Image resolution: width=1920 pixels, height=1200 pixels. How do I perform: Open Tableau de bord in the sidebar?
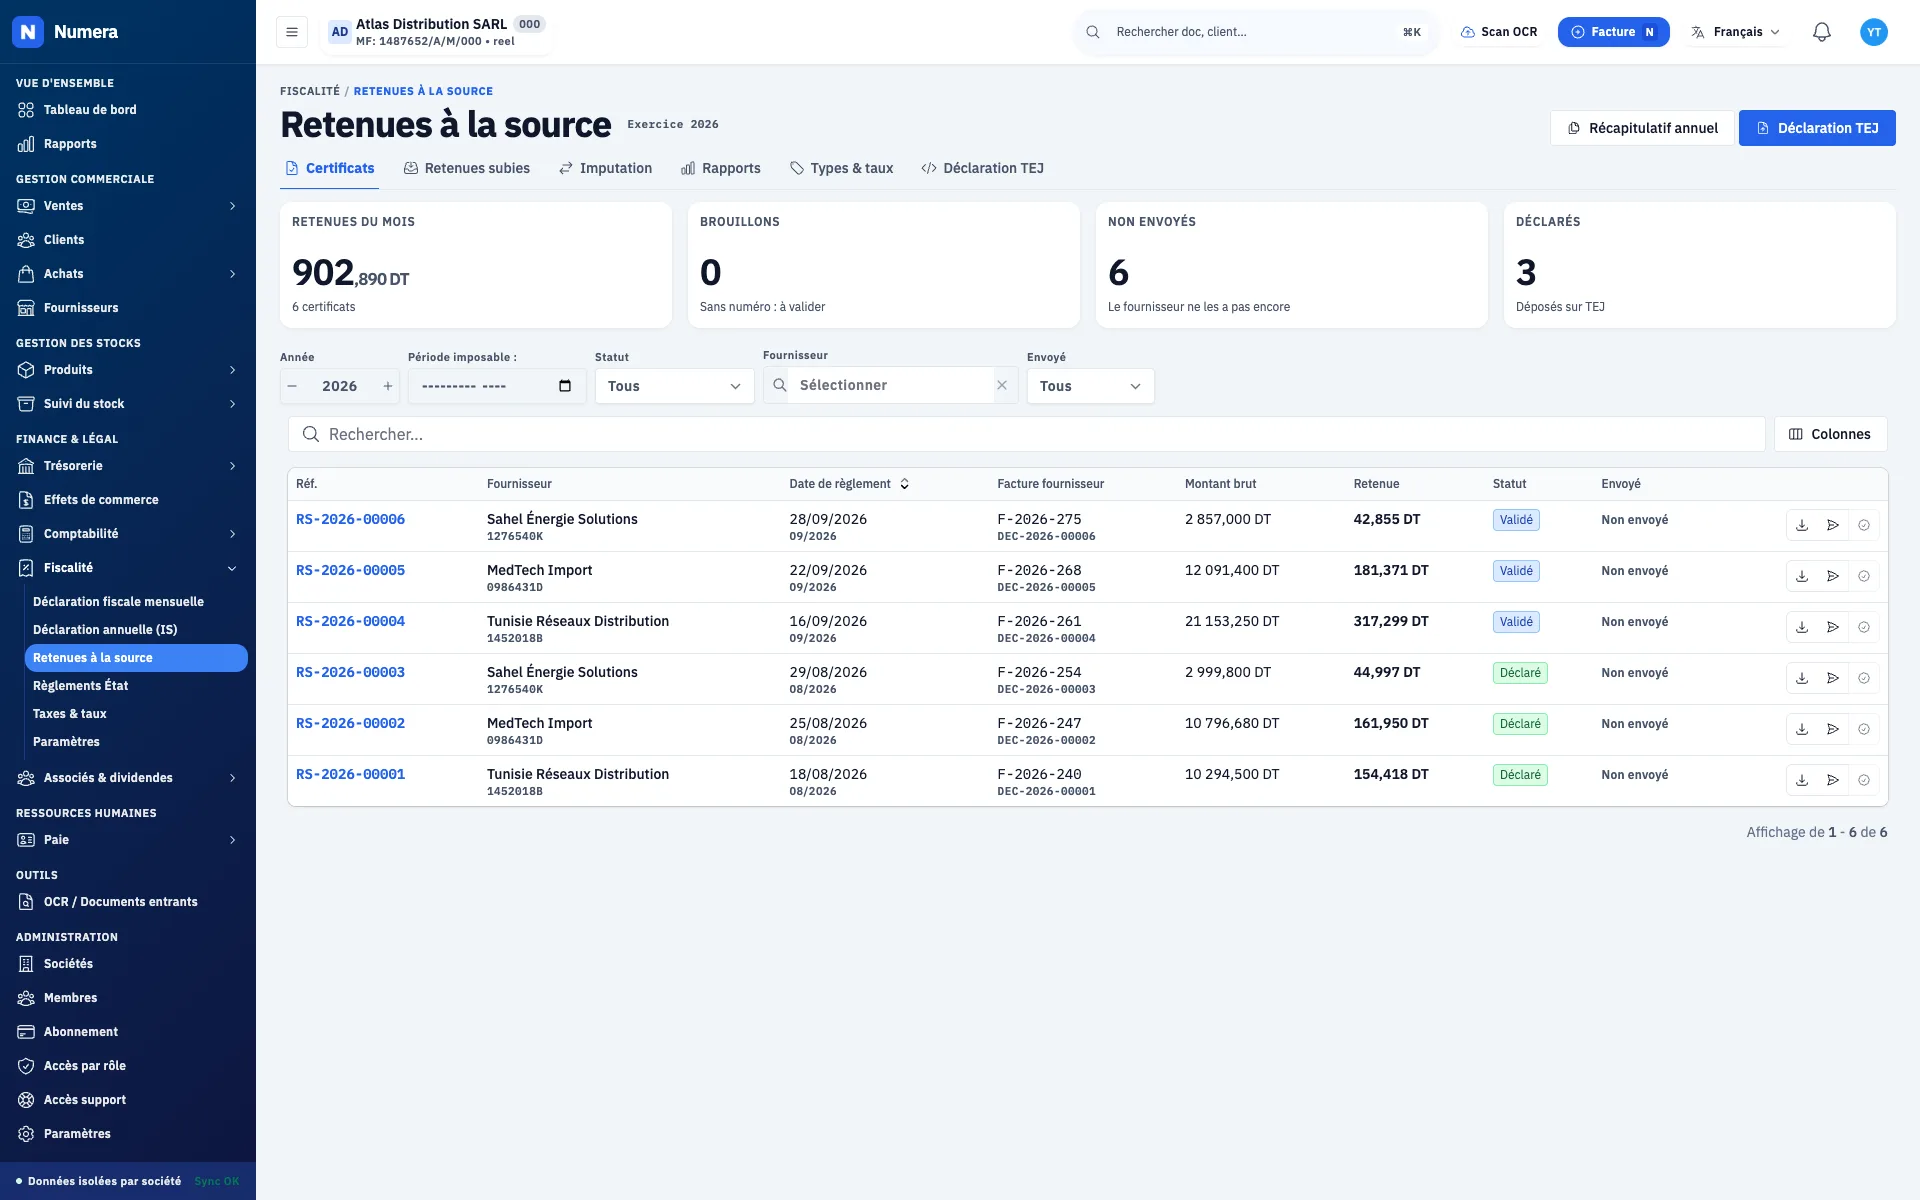pyautogui.click(x=128, y=110)
